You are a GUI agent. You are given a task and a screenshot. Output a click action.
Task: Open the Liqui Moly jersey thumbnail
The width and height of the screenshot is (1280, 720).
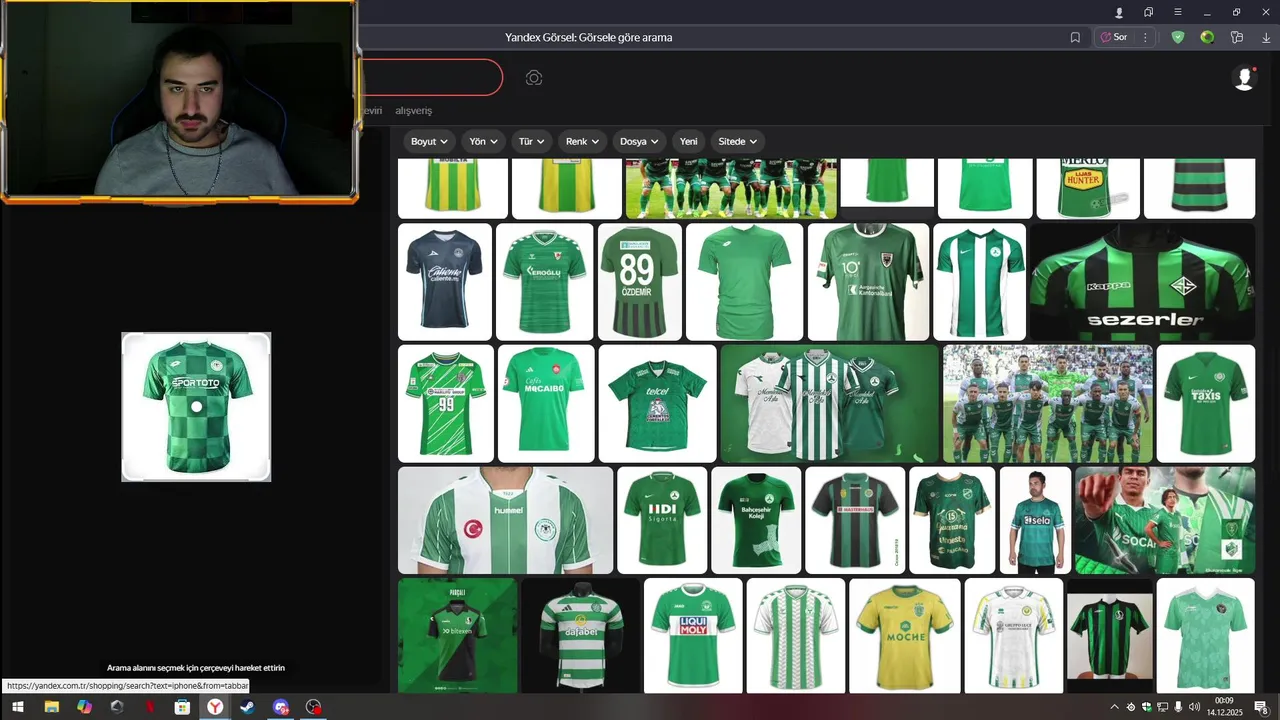point(693,636)
